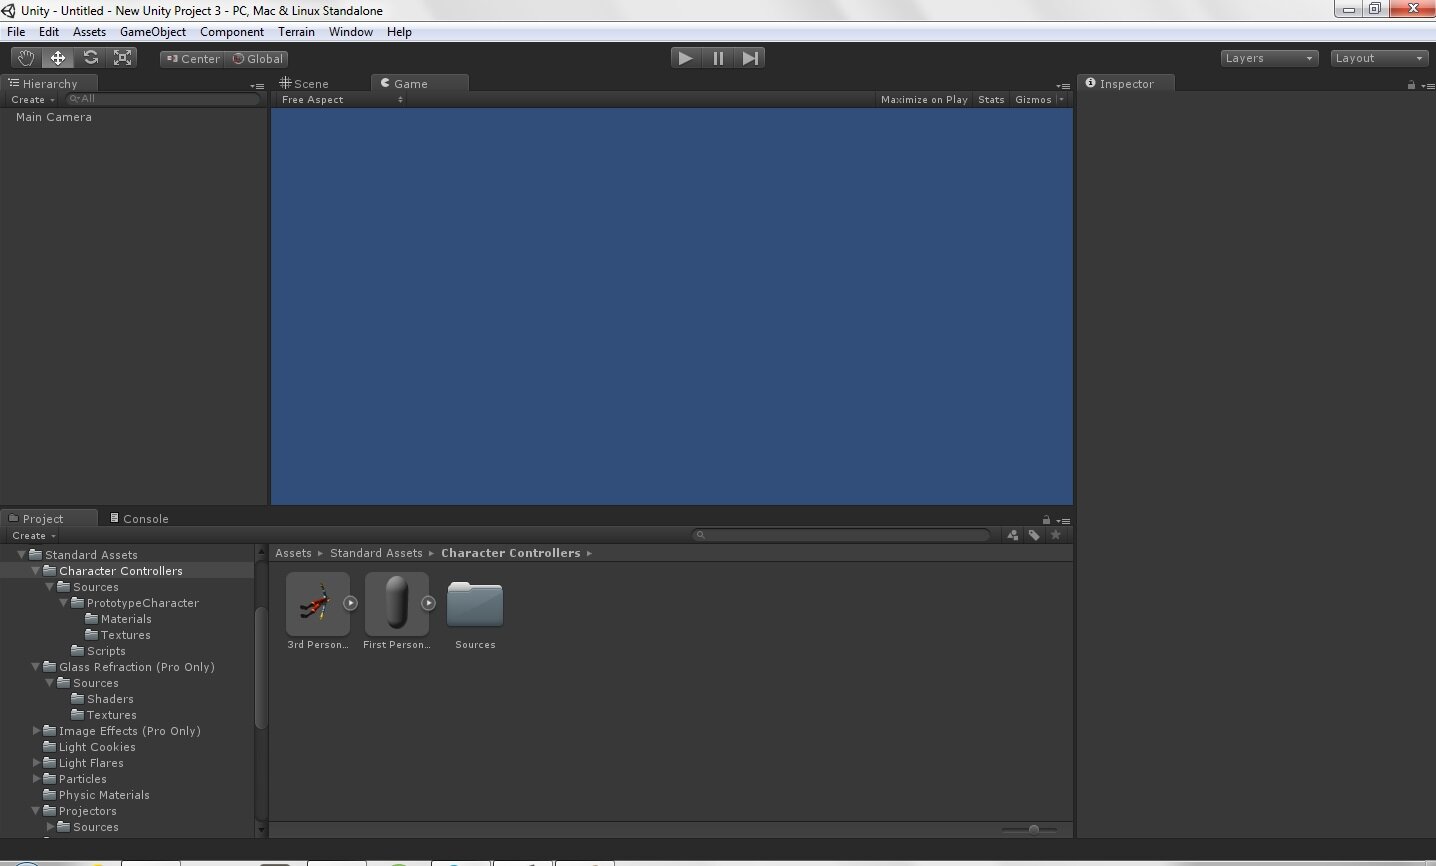1436x866 pixels.
Task: Toggle the Stats overlay
Action: [x=991, y=100]
